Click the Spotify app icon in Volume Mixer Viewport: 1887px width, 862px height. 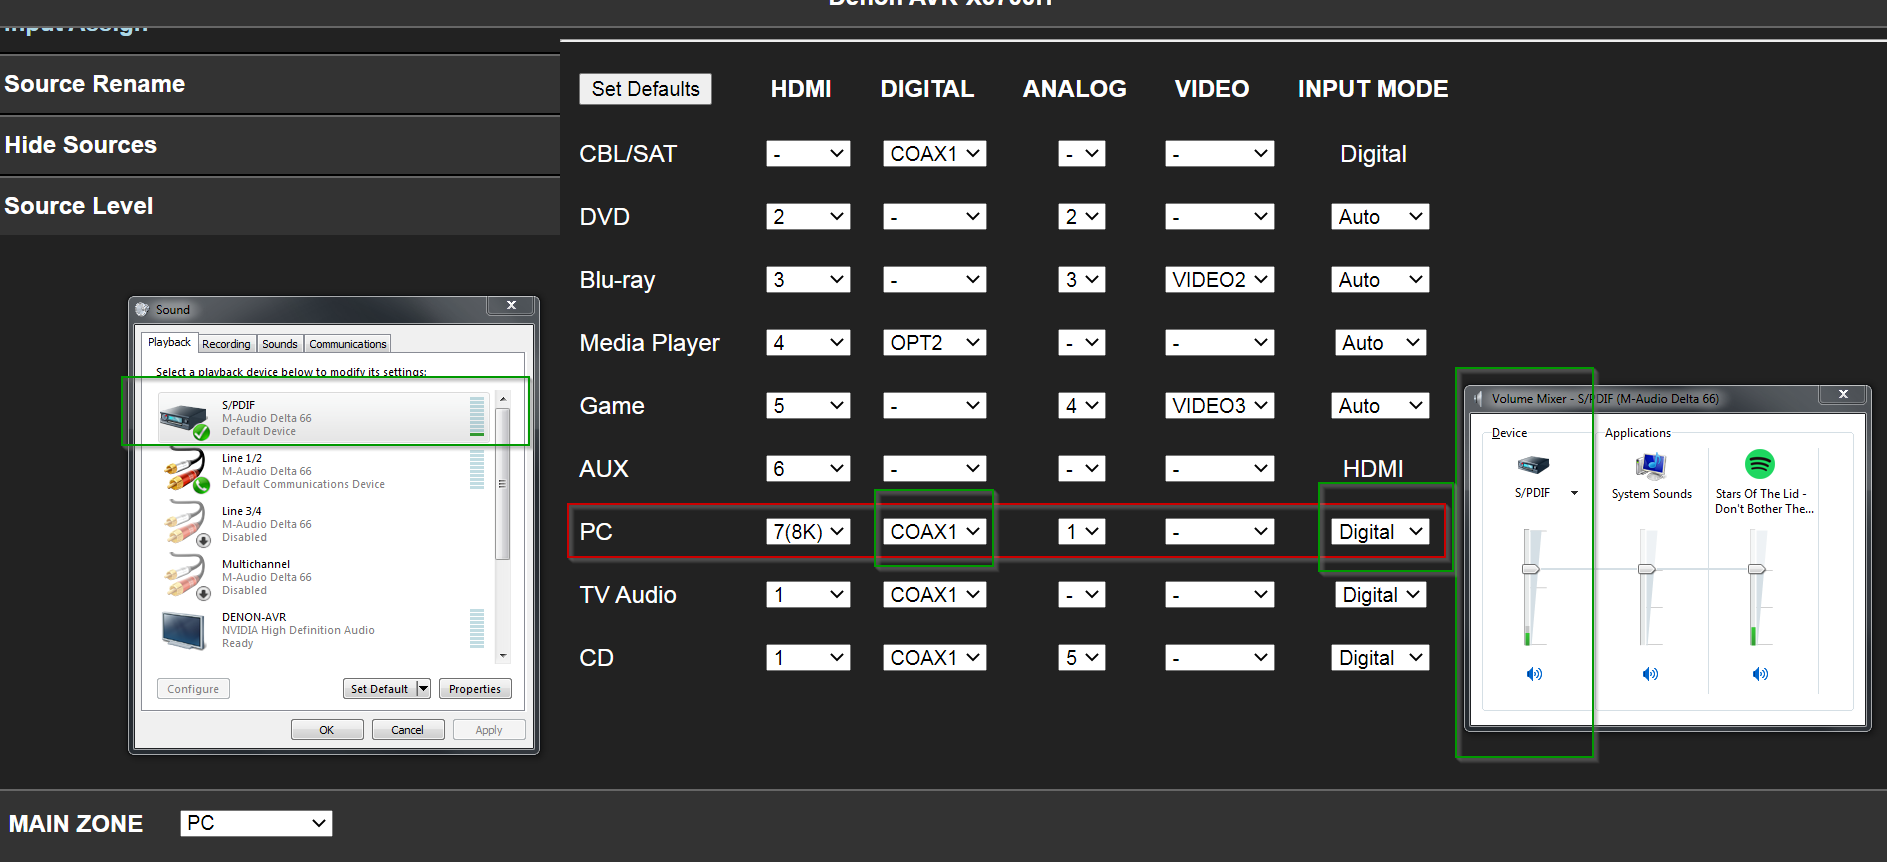(x=1759, y=464)
